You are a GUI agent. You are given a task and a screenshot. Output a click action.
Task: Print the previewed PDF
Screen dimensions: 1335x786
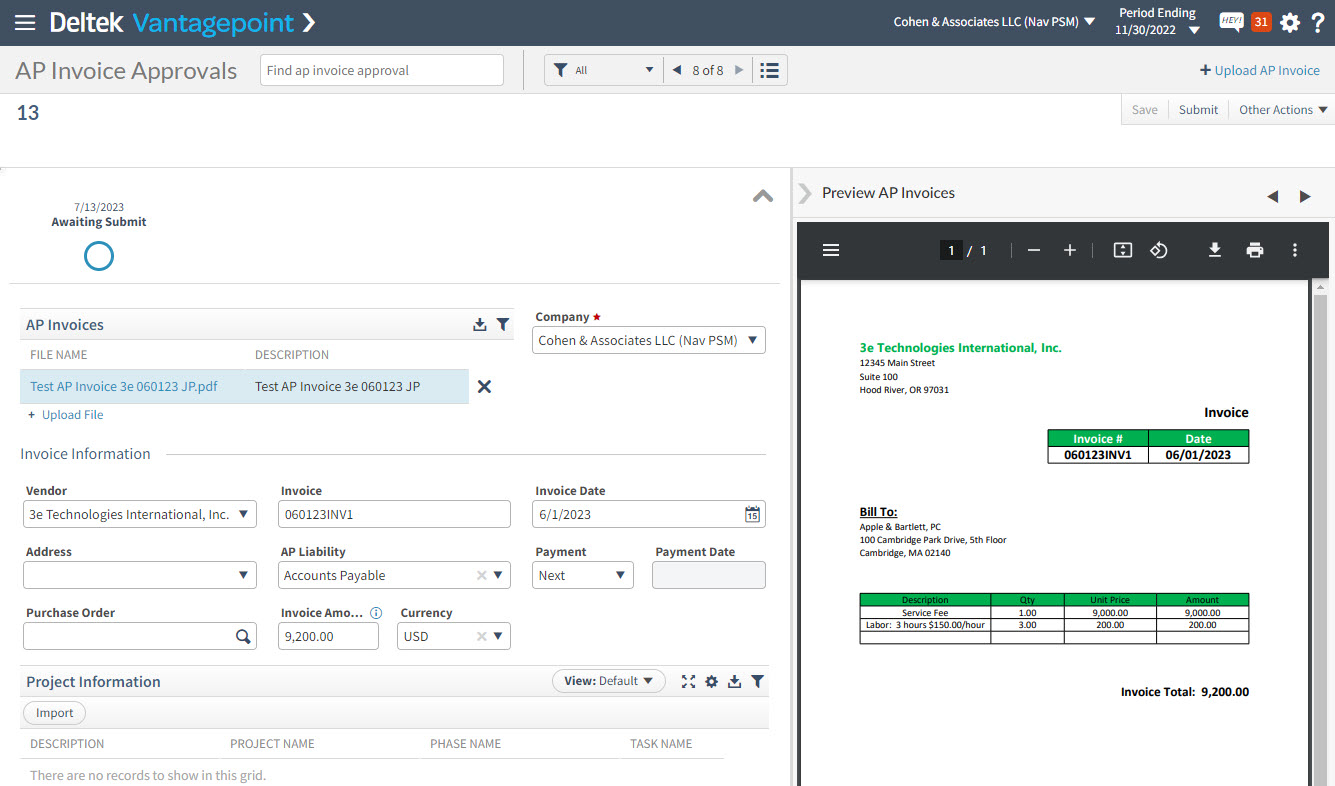(1255, 250)
